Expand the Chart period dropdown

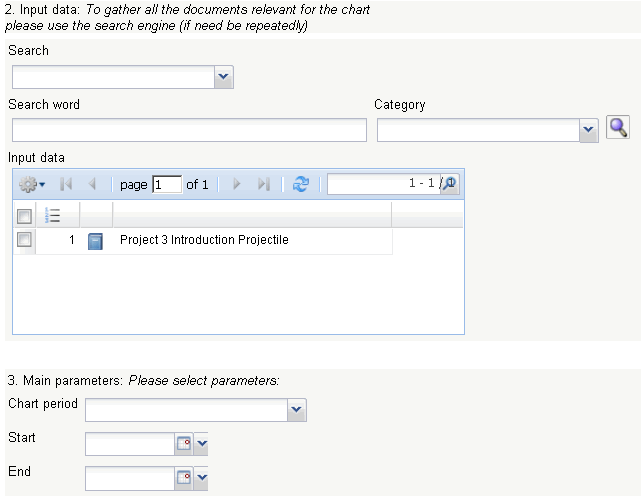coord(297,410)
